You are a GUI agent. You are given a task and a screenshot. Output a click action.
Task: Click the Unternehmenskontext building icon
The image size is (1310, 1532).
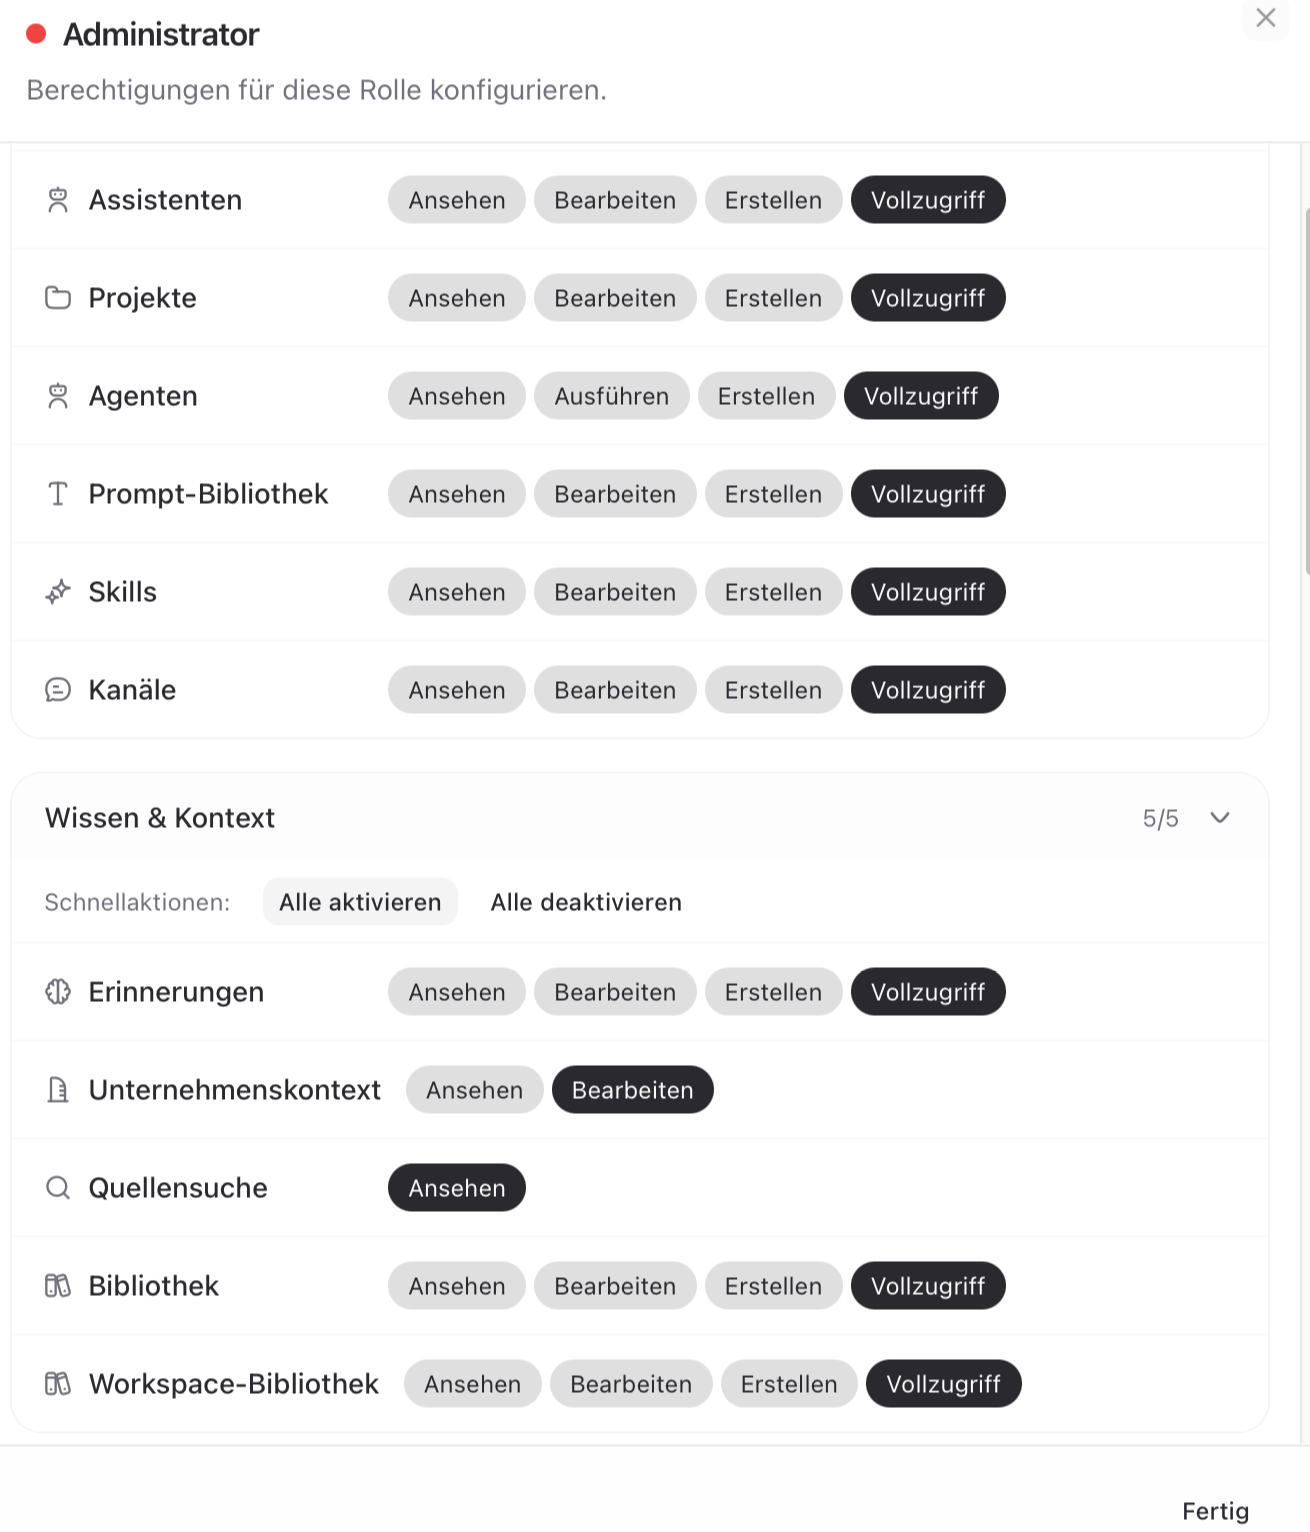(58, 1090)
